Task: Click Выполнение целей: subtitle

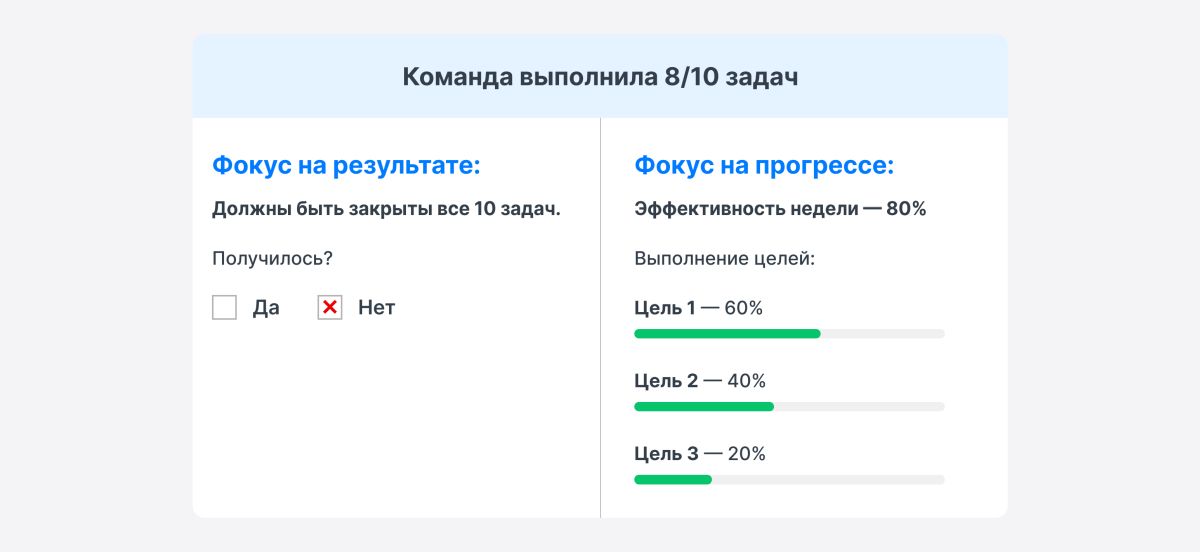Action: (725, 259)
